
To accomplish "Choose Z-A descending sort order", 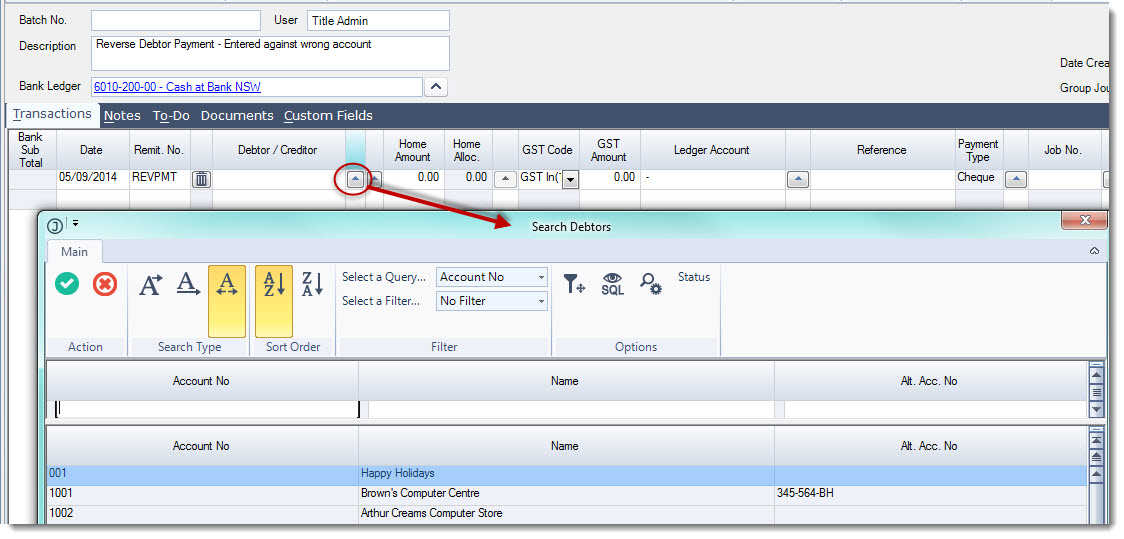I will click(312, 285).
